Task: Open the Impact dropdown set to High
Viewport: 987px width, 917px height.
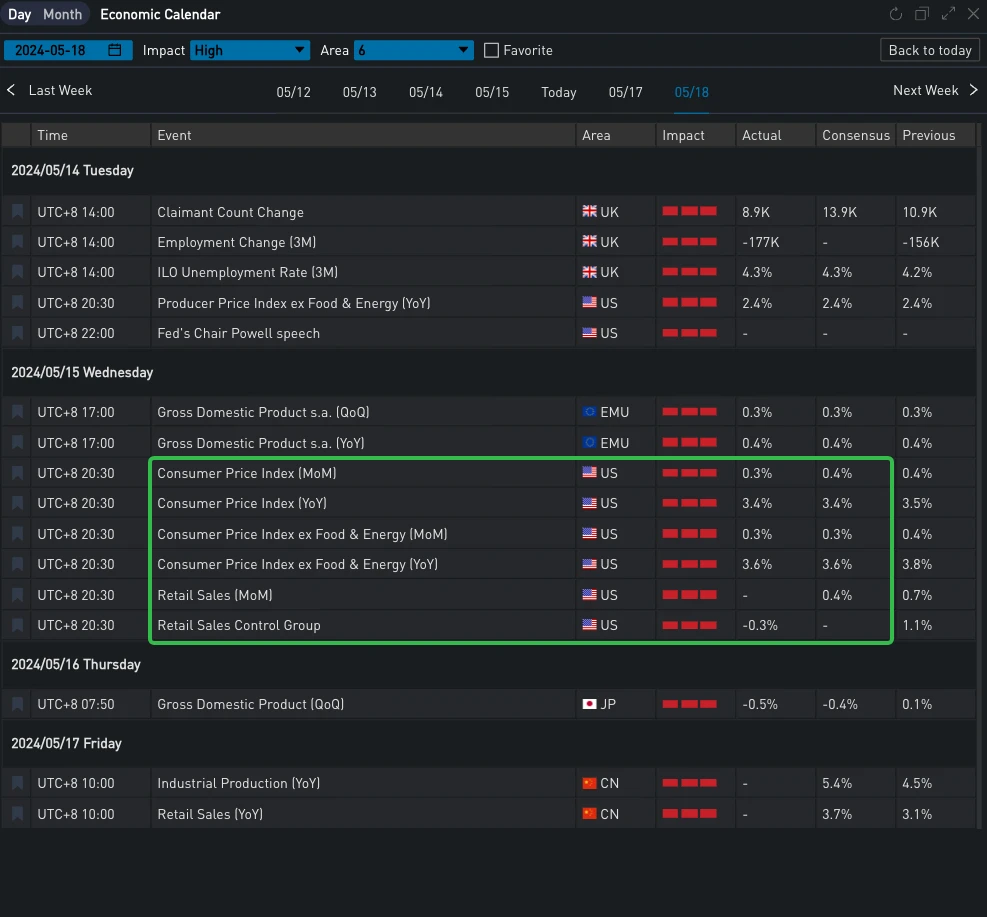Action: (250, 50)
